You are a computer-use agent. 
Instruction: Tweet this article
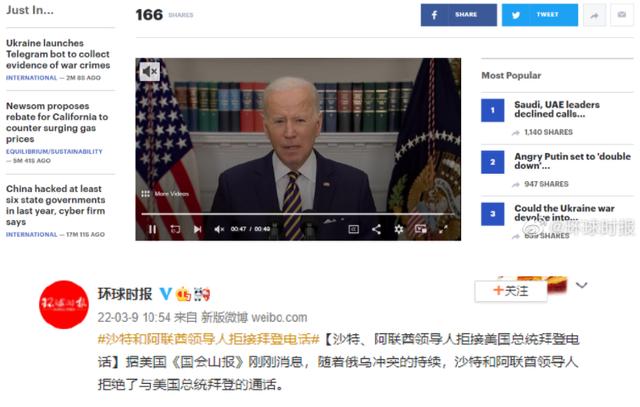(540, 15)
